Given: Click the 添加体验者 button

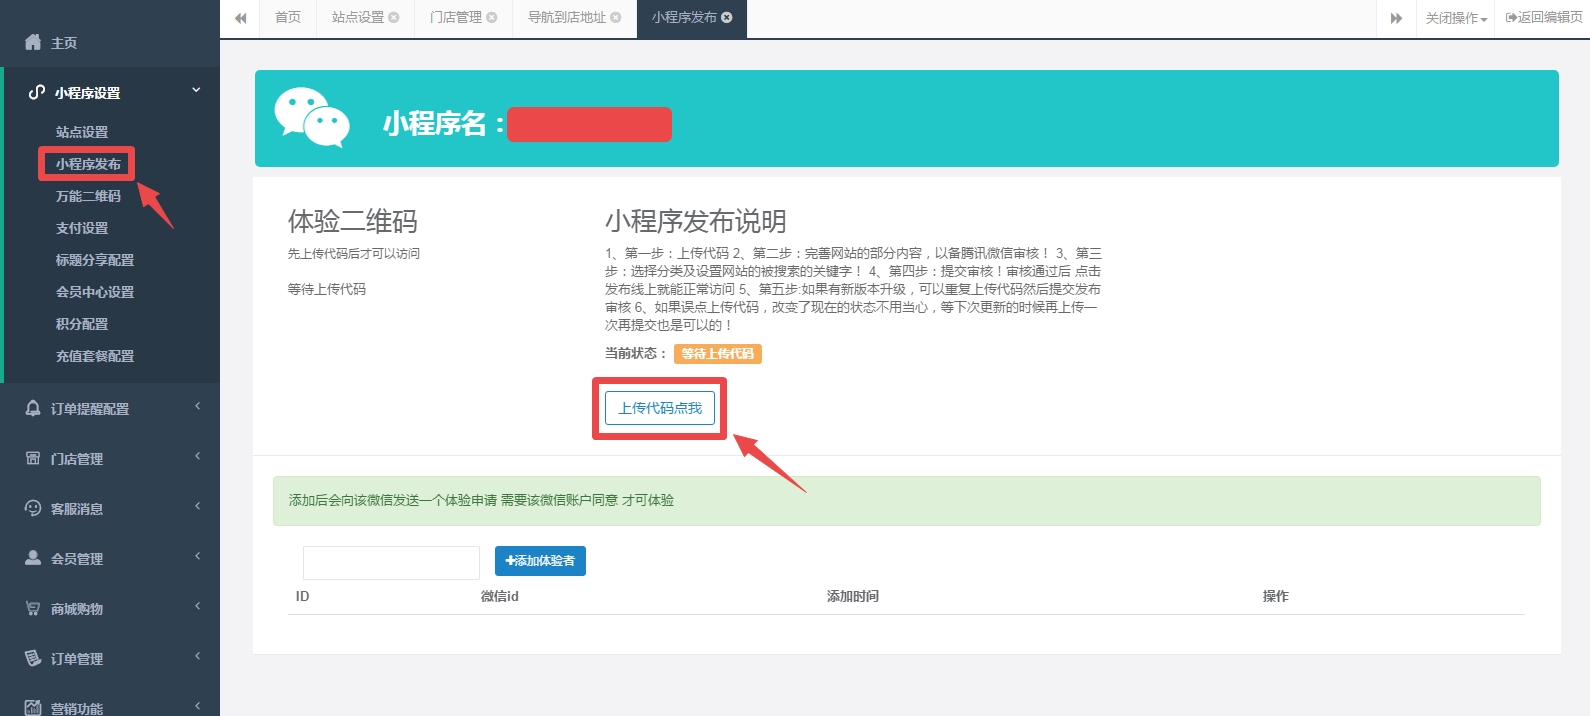Looking at the screenshot, I should [540, 561].
